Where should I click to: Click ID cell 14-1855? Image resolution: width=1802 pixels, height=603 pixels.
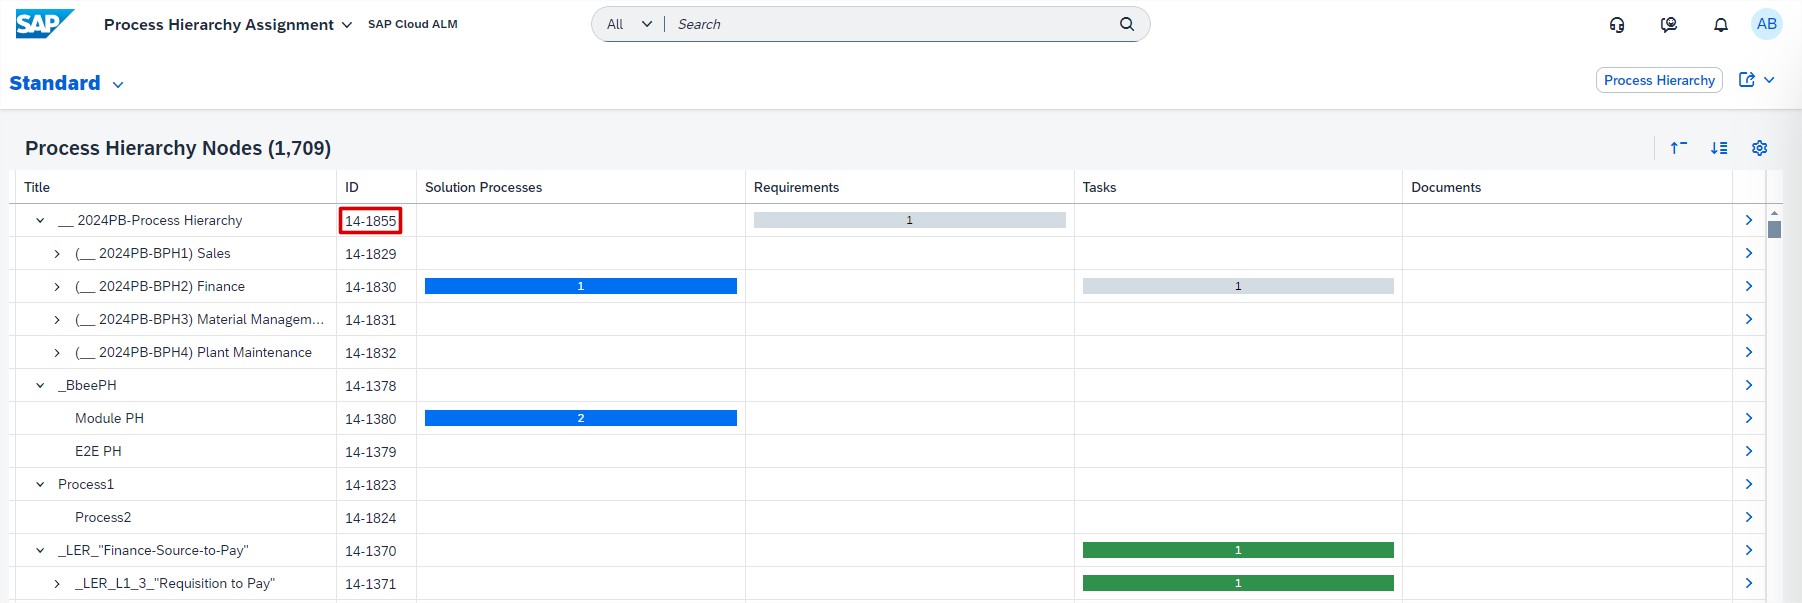(370, 221)
